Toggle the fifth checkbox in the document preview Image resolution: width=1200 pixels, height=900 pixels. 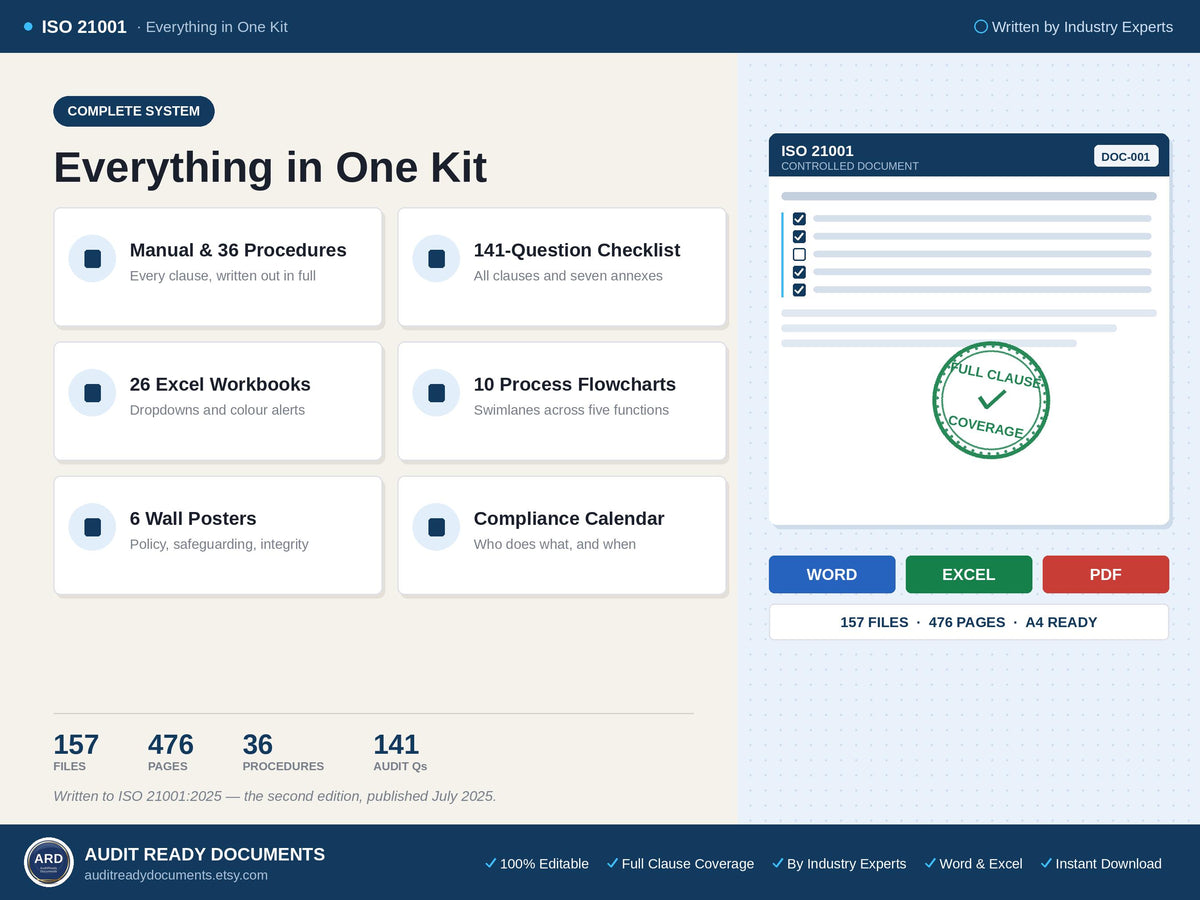tap(799, 290)
